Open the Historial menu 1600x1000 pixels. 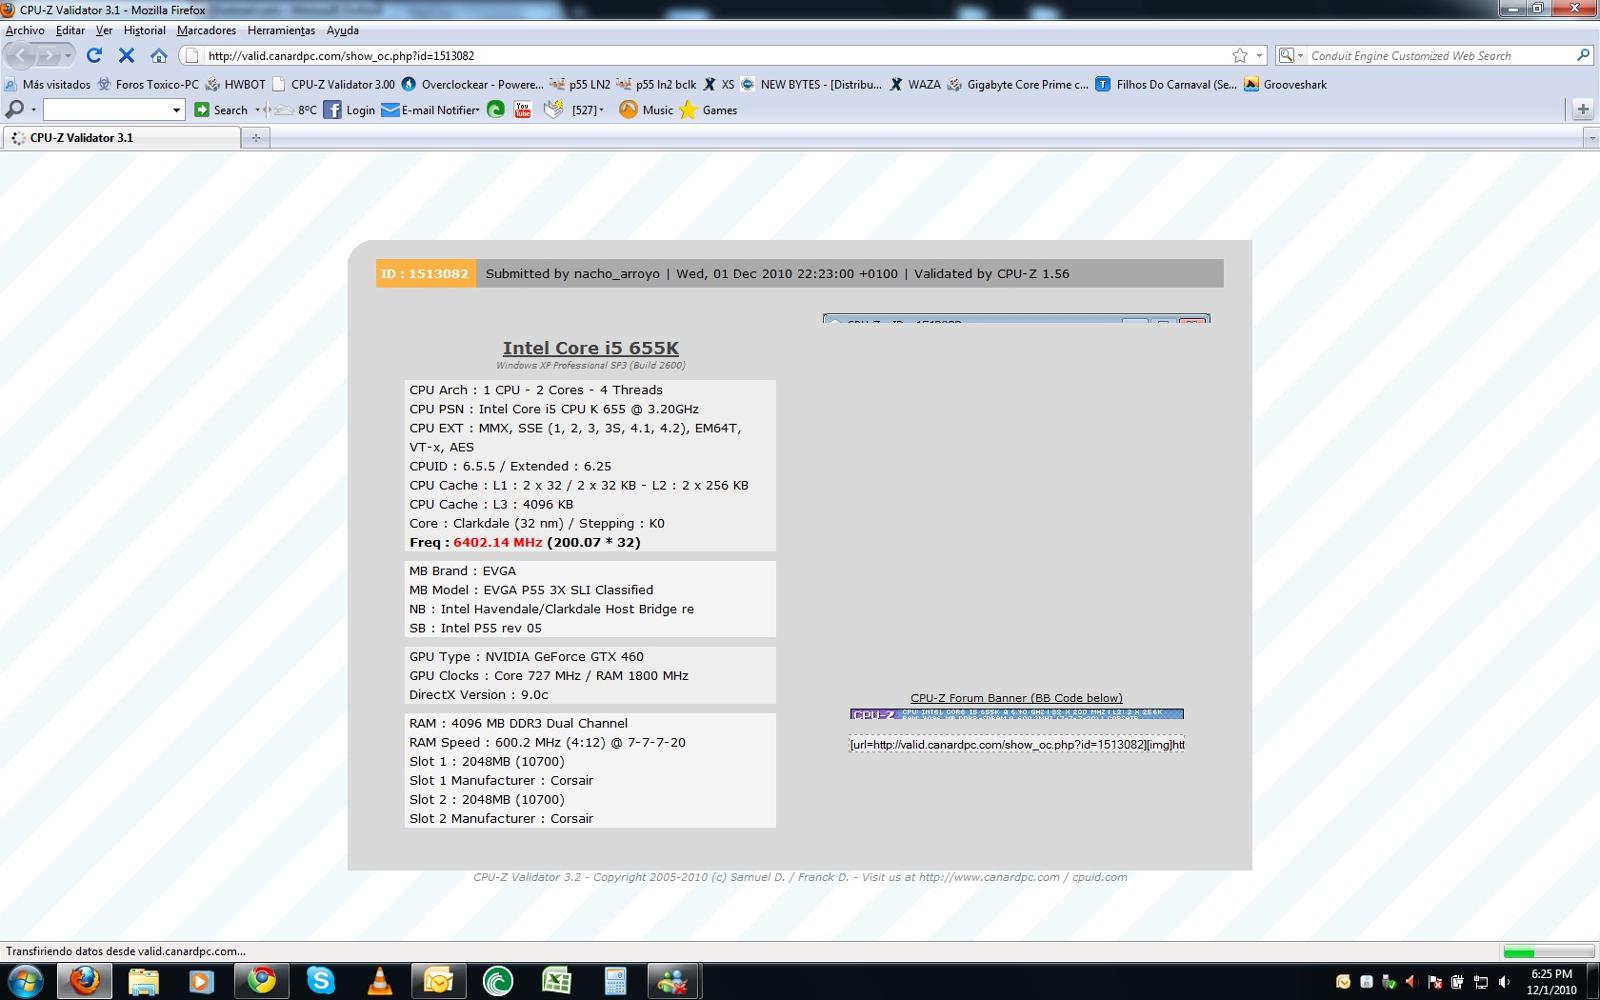[145, 30]
